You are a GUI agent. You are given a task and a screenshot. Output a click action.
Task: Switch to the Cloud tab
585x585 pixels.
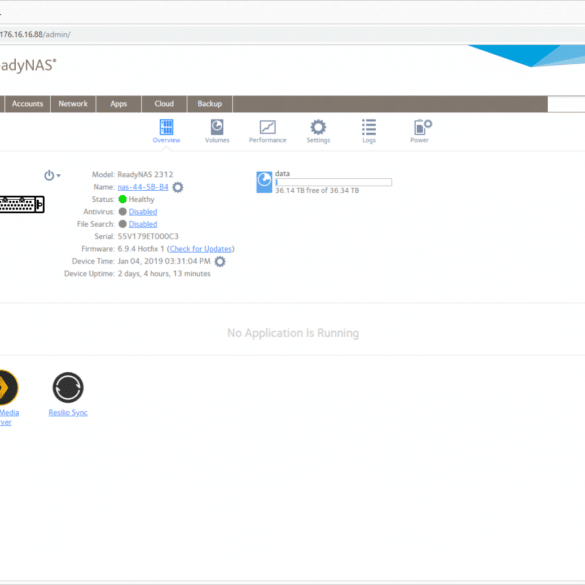point(164,104)
